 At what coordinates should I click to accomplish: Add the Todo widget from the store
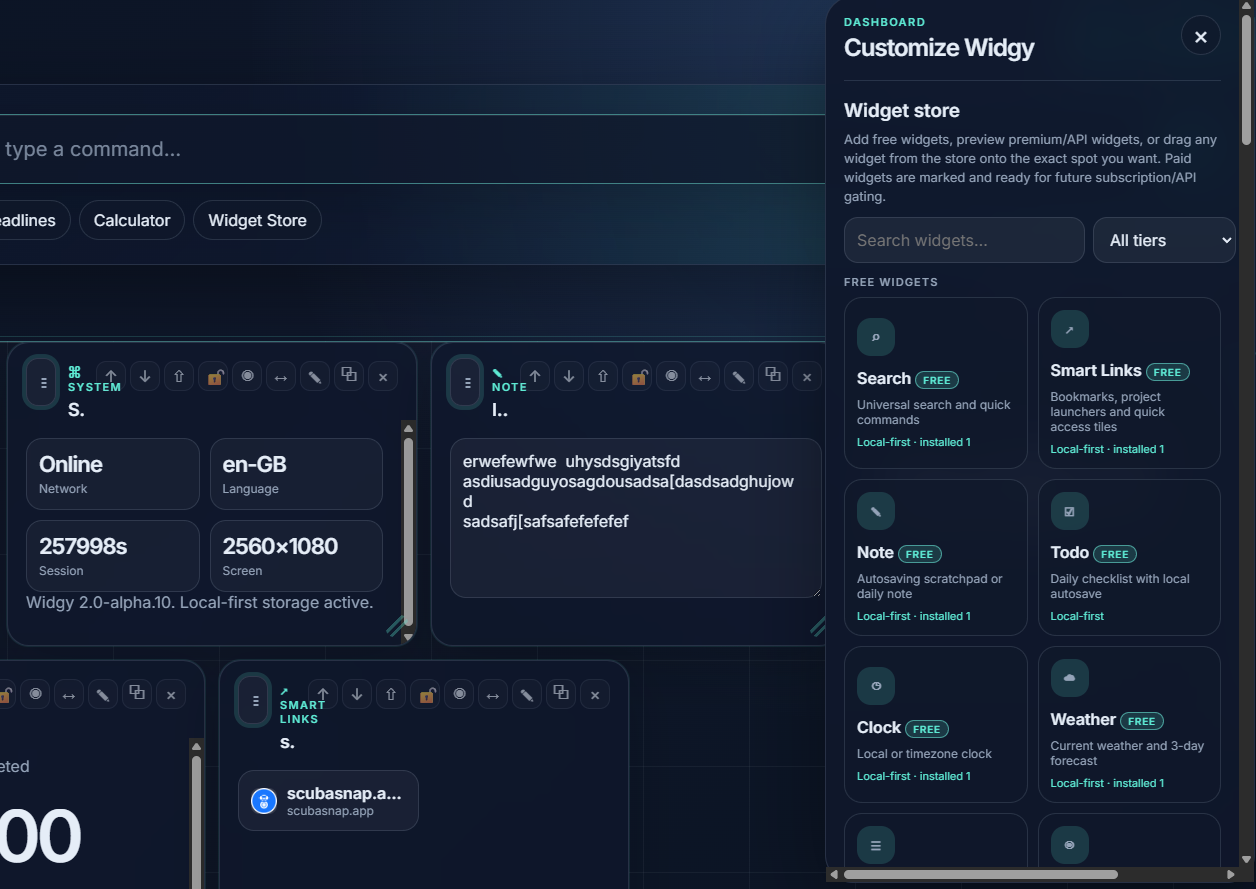point(1129,557)
